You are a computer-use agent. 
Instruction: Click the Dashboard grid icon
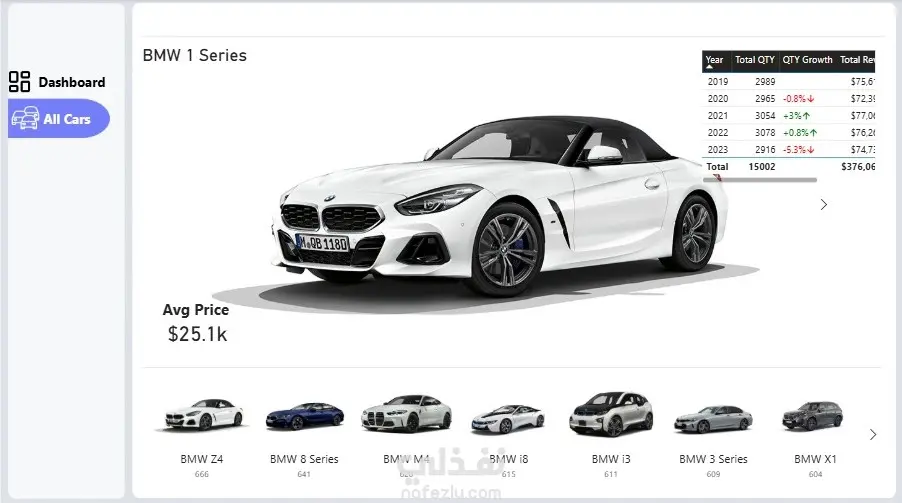20,82
